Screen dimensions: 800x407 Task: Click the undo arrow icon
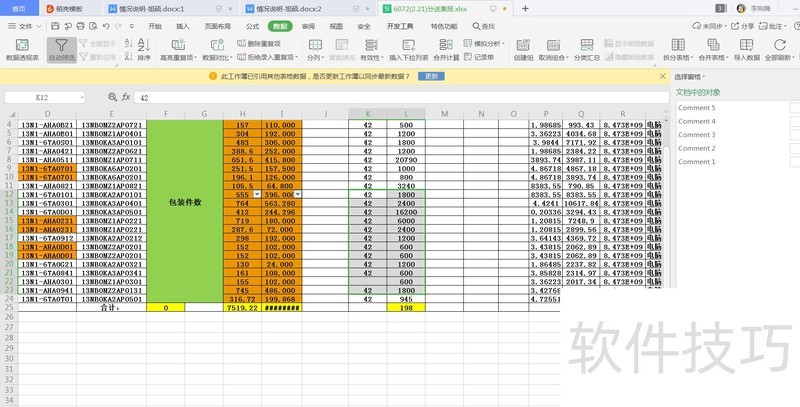tap(106, 26)
